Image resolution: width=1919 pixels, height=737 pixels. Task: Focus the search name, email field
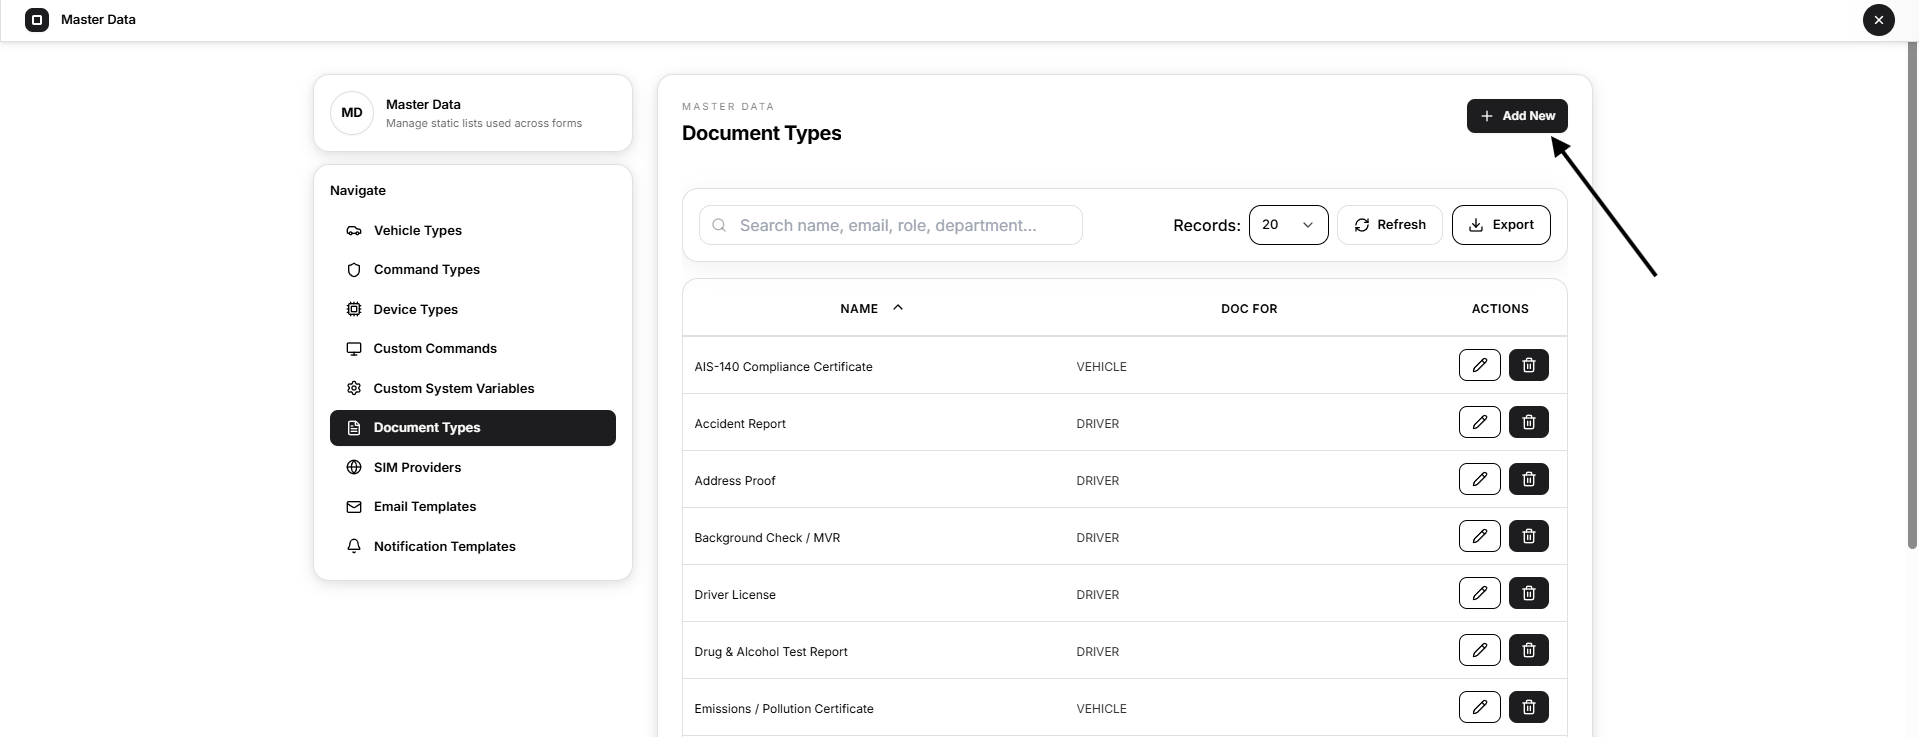[890, 225]
